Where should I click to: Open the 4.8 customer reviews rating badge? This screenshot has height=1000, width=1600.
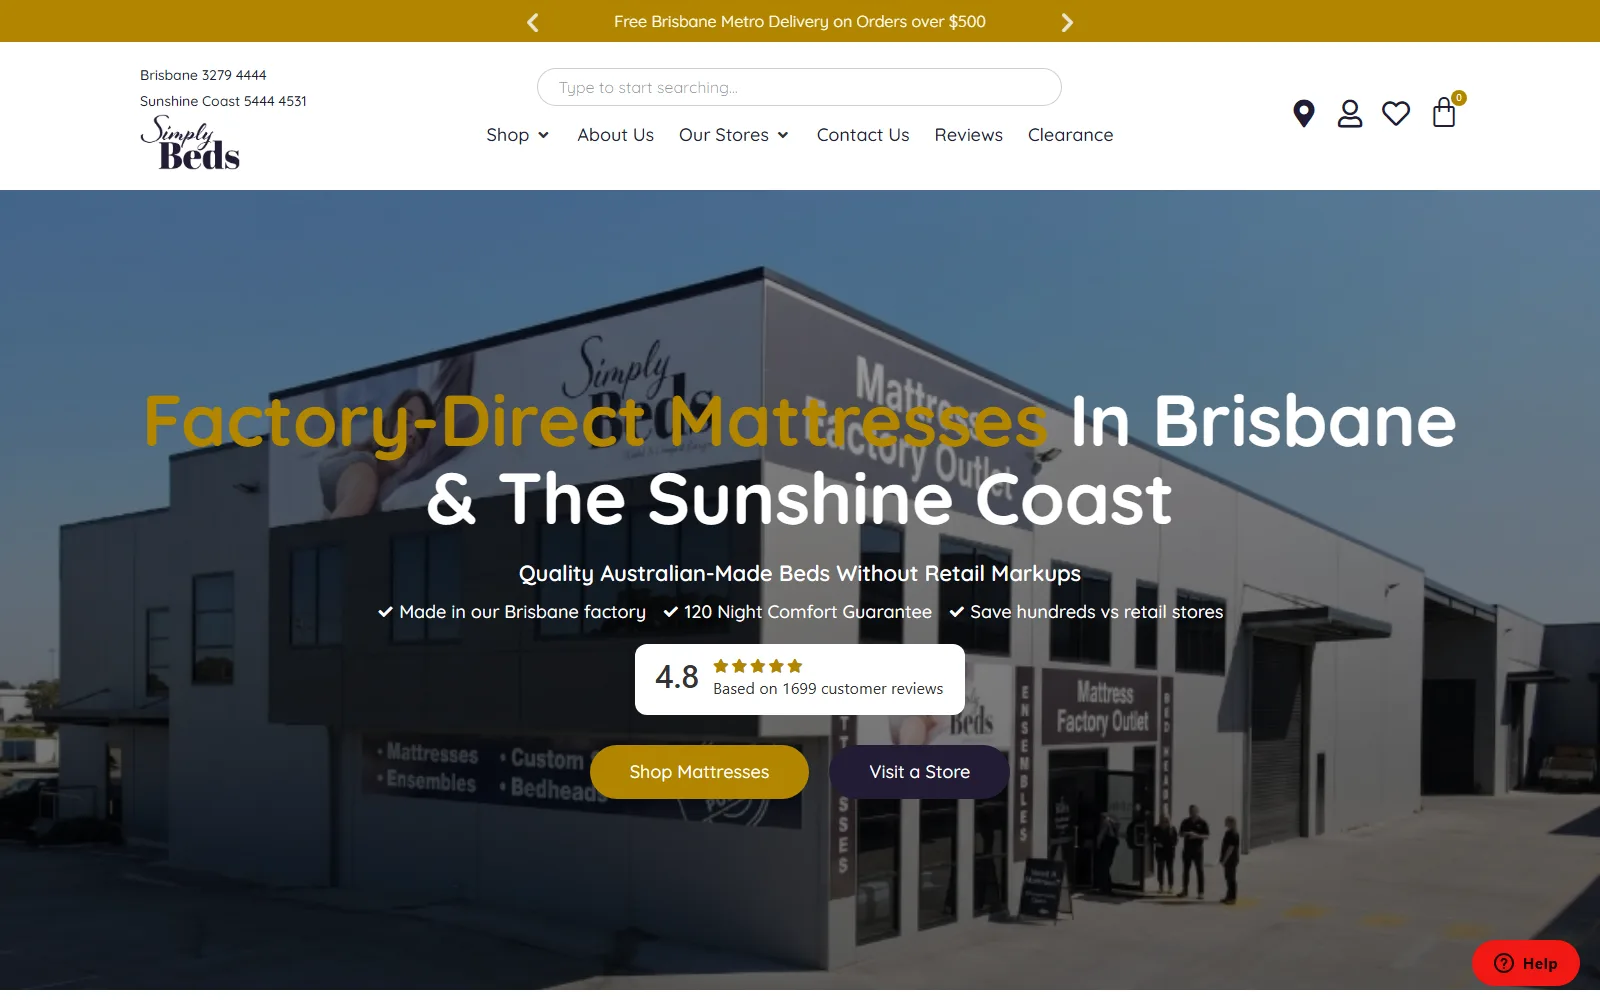click(x=800, y=679)
